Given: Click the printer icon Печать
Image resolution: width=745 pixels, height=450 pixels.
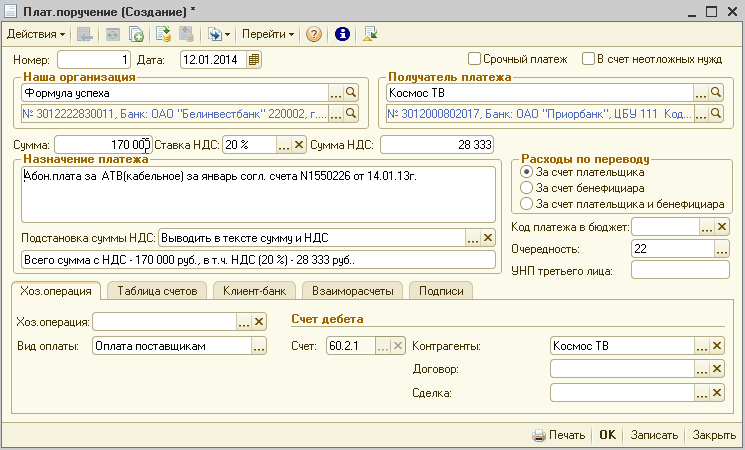Looking at the screenshot, I should pos(538,436).
